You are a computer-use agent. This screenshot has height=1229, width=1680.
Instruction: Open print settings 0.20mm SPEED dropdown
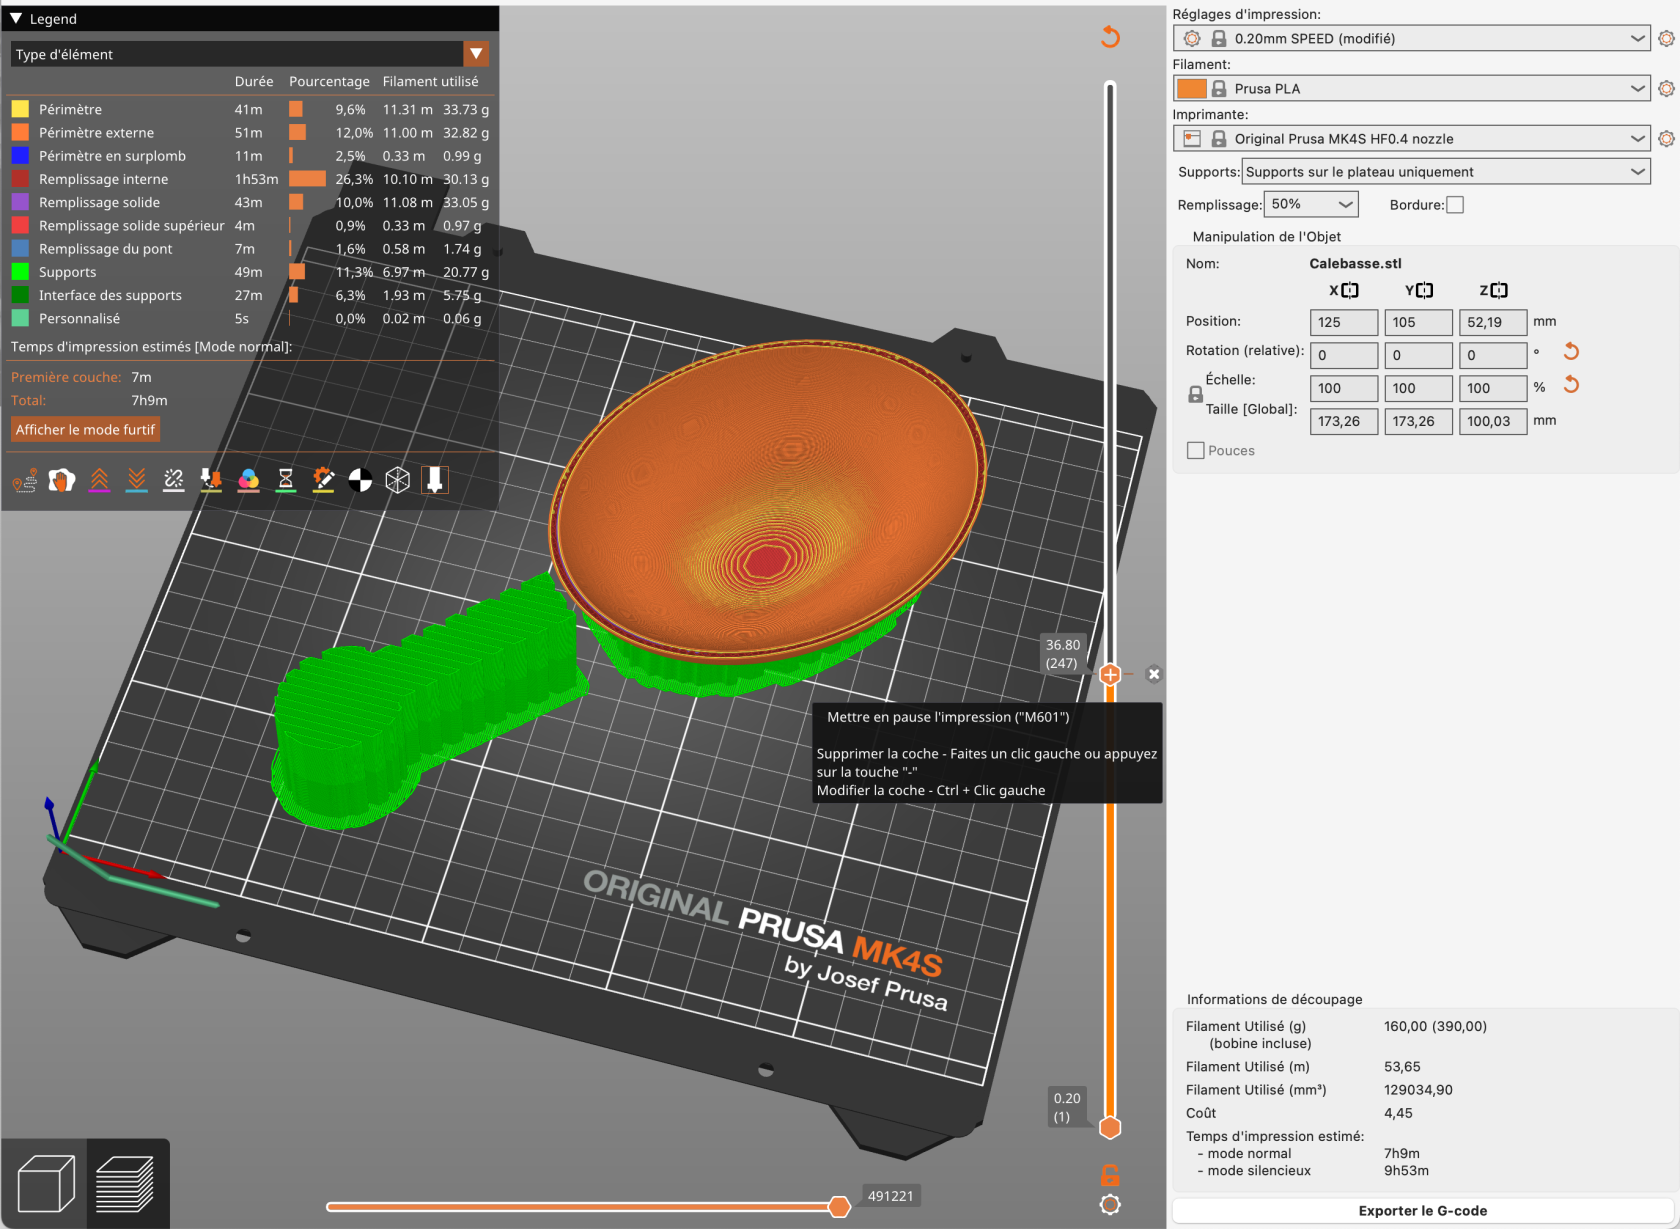point(1411,39)
